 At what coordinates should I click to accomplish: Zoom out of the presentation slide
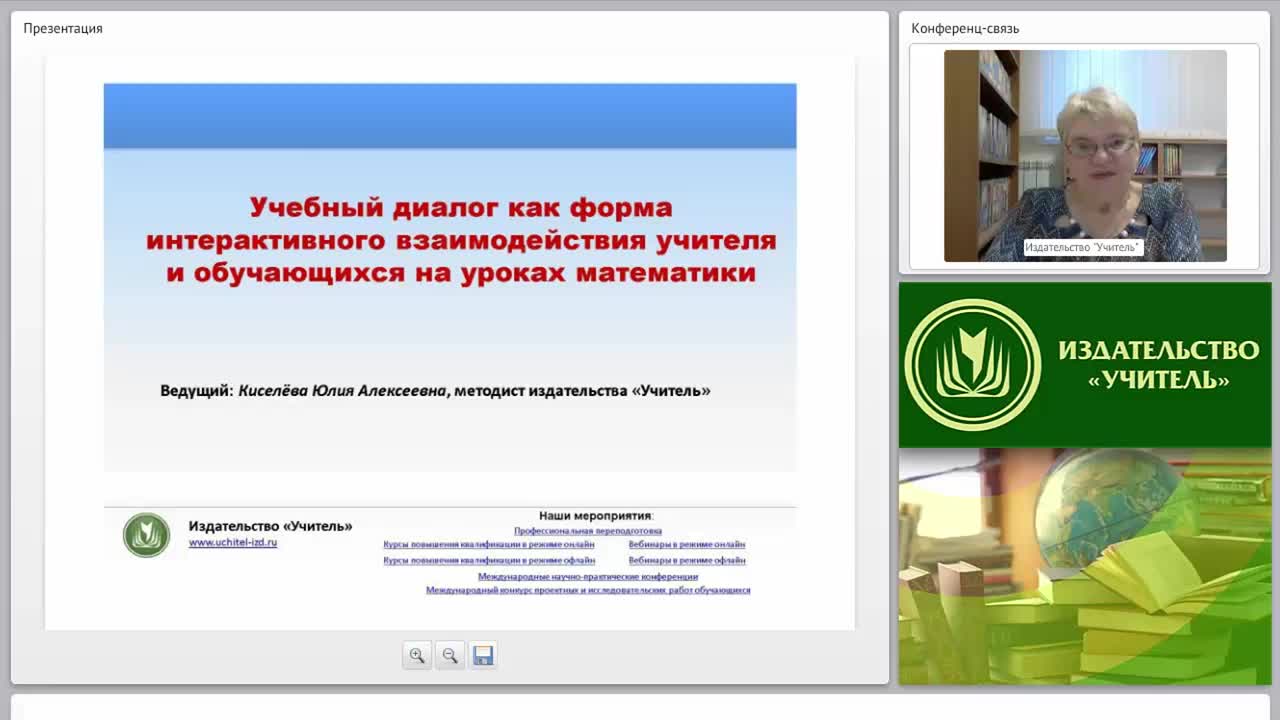450,655
